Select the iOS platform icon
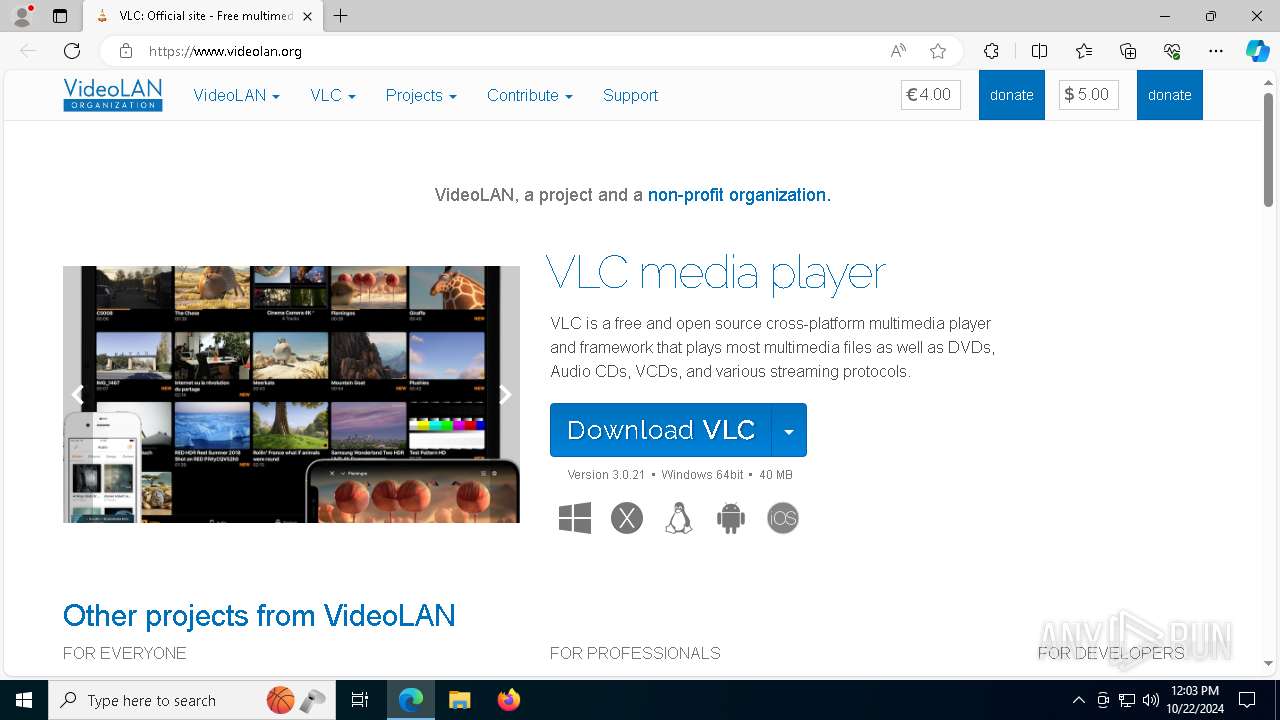The width and height of the screenshot is (1280, 720). (783, 518)
